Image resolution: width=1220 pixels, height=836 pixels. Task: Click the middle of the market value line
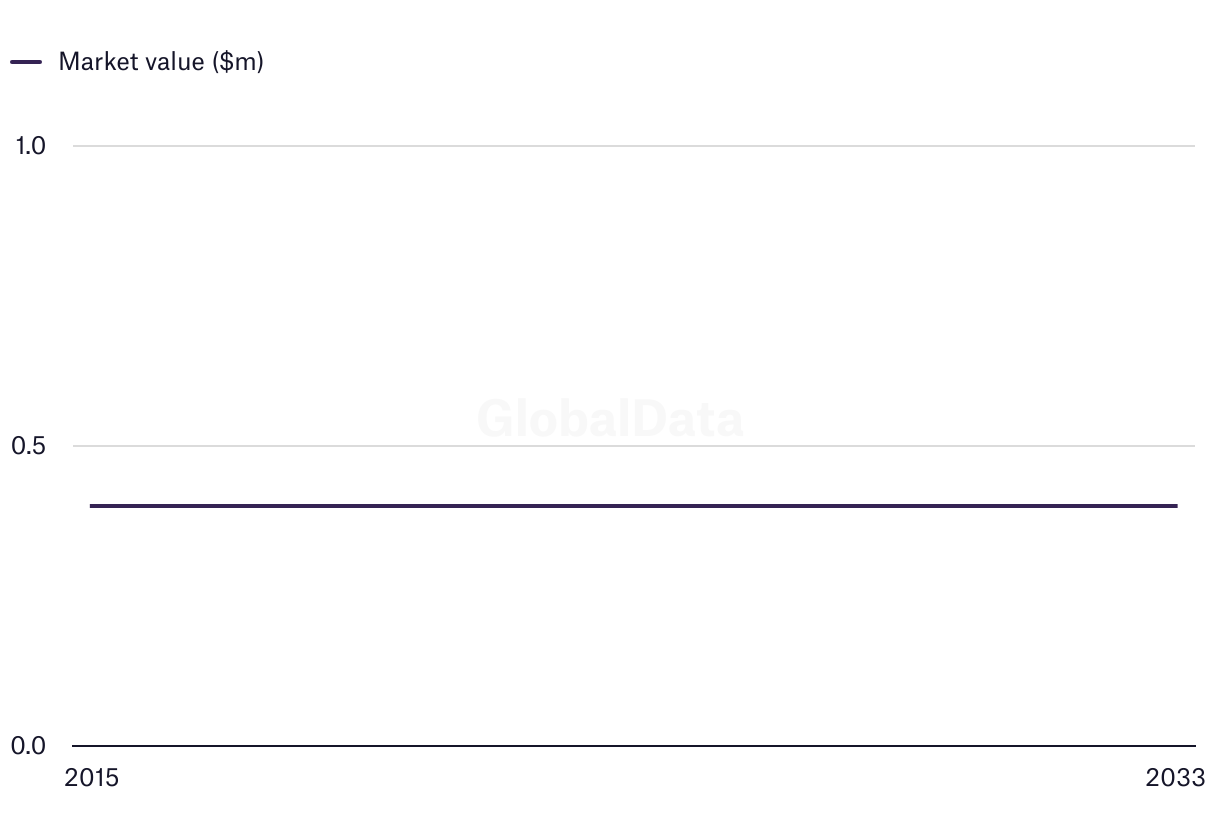[x=634, y=506]
